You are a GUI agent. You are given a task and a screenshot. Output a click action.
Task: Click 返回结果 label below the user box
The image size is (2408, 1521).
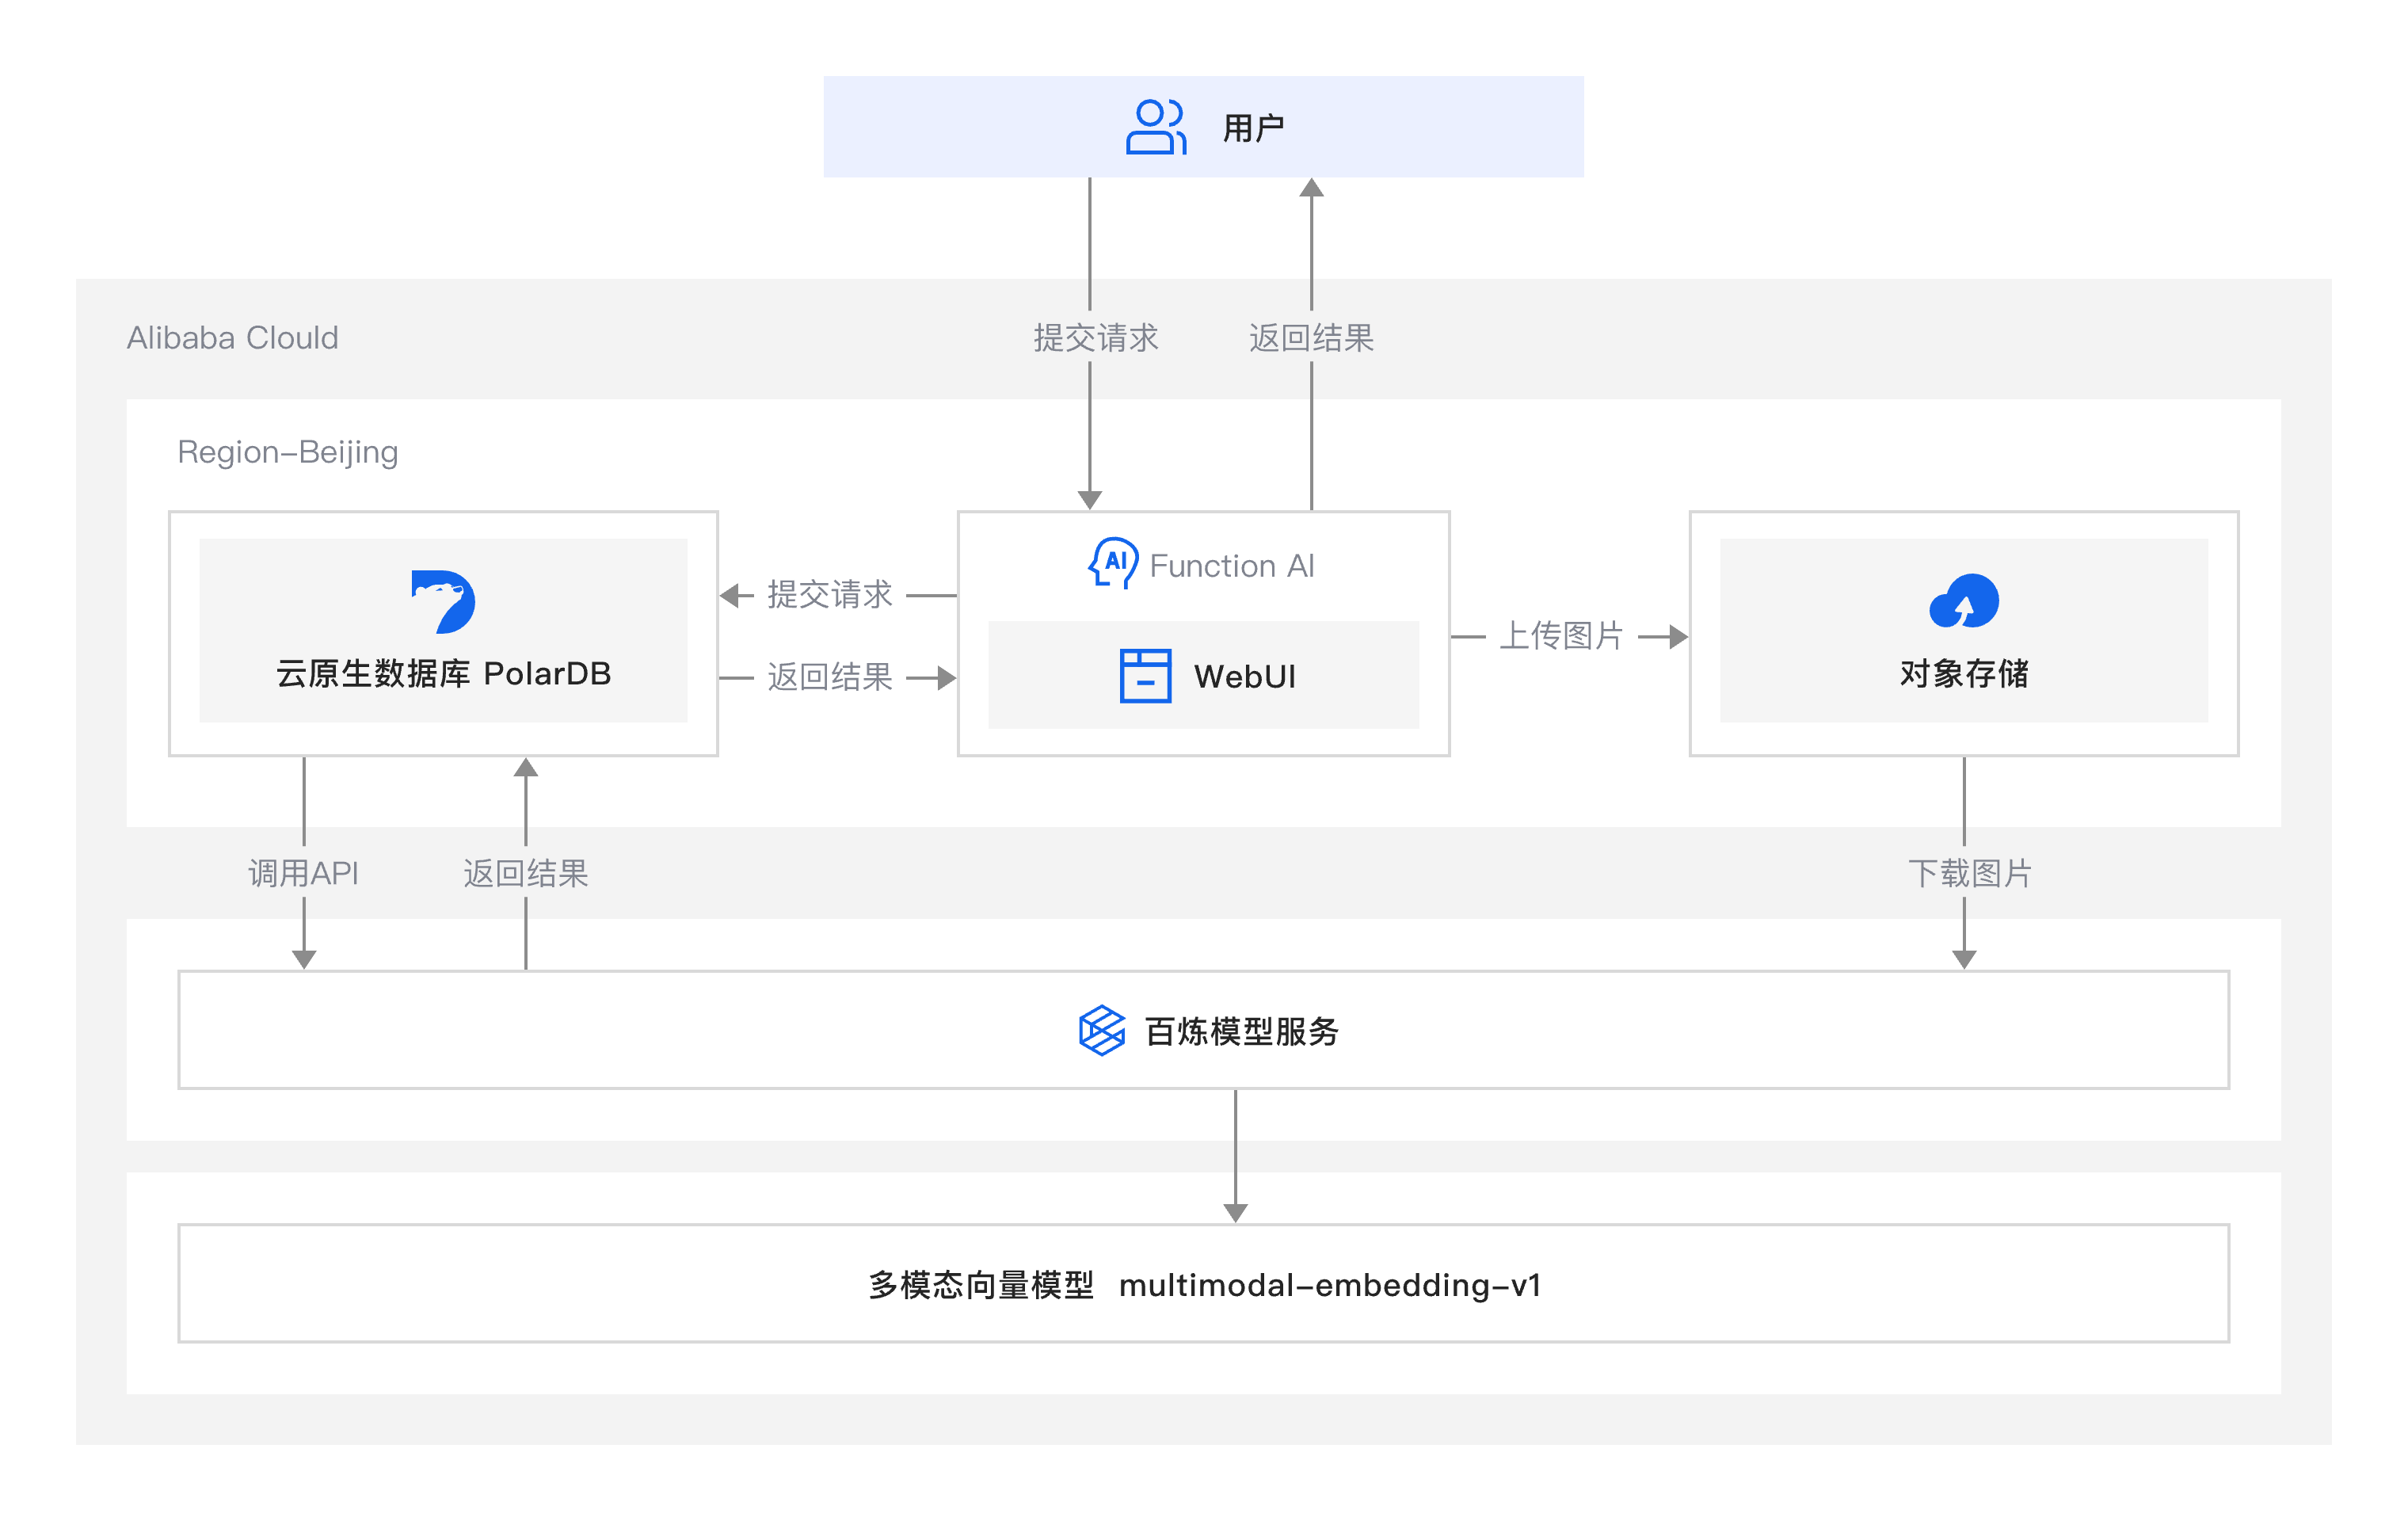[x=1311, y=338]
